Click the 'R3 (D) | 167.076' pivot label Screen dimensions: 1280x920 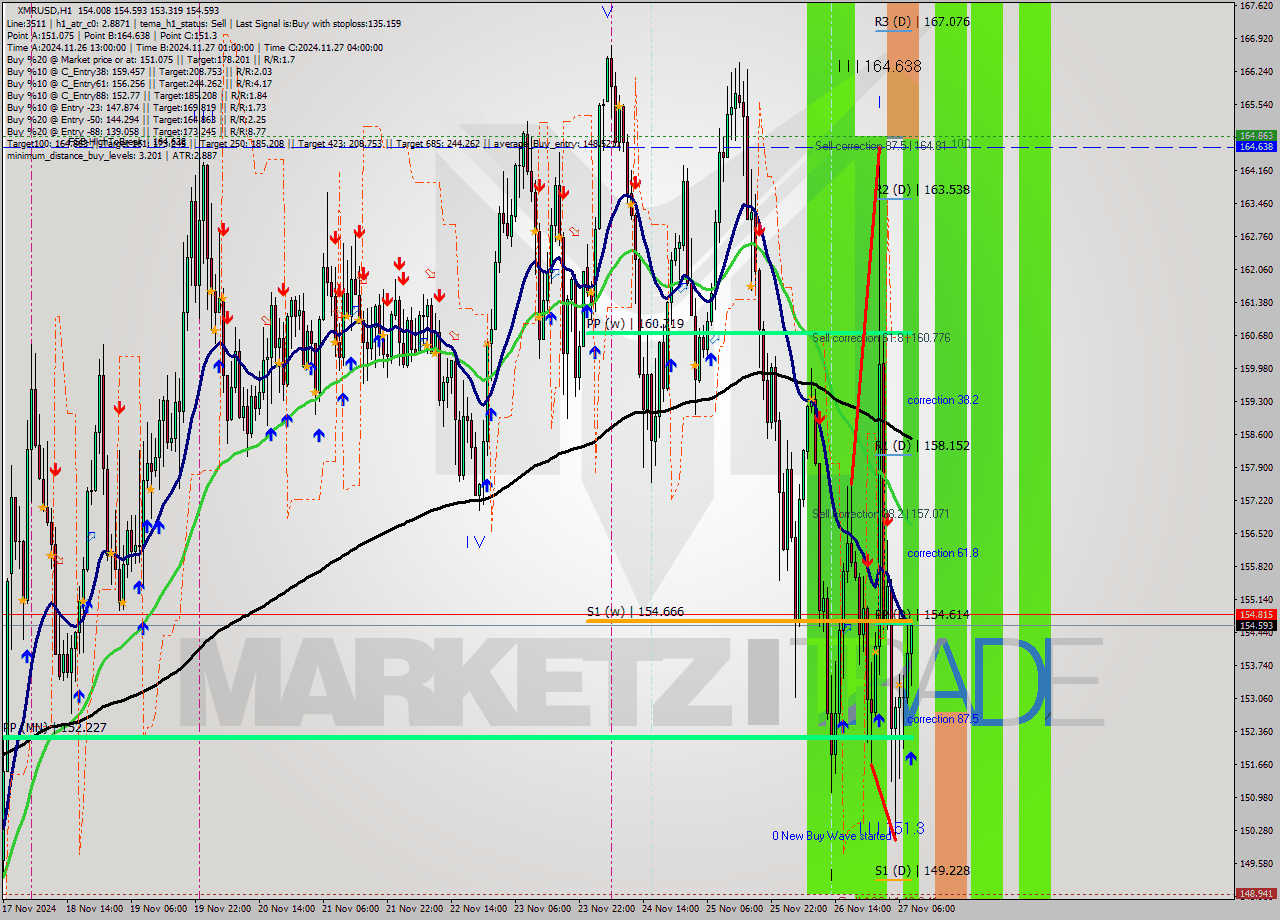coord(922,21)
